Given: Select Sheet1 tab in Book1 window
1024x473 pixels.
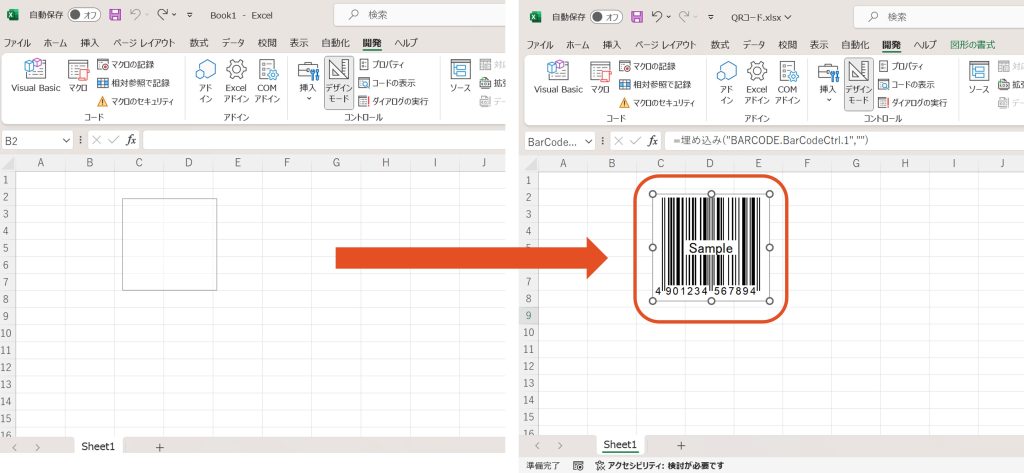Looking at the screenshot, I should tap(98, 446).
